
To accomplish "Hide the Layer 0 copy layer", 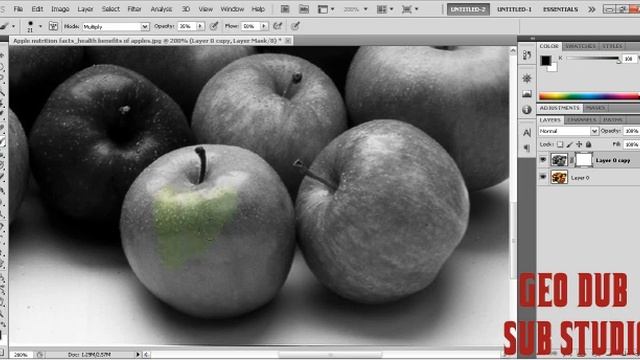I will [543, 160].
